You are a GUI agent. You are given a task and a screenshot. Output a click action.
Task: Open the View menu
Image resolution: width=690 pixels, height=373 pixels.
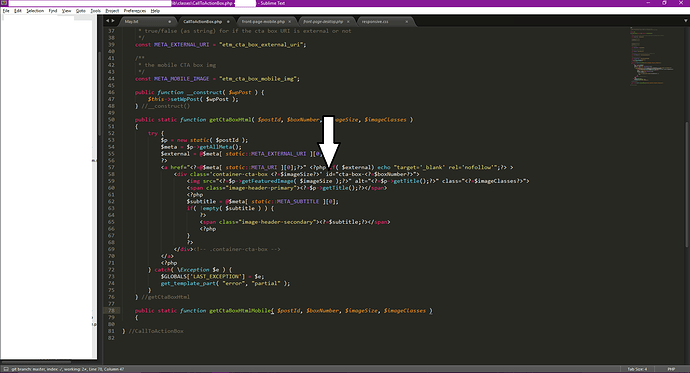tap(66, 11)
